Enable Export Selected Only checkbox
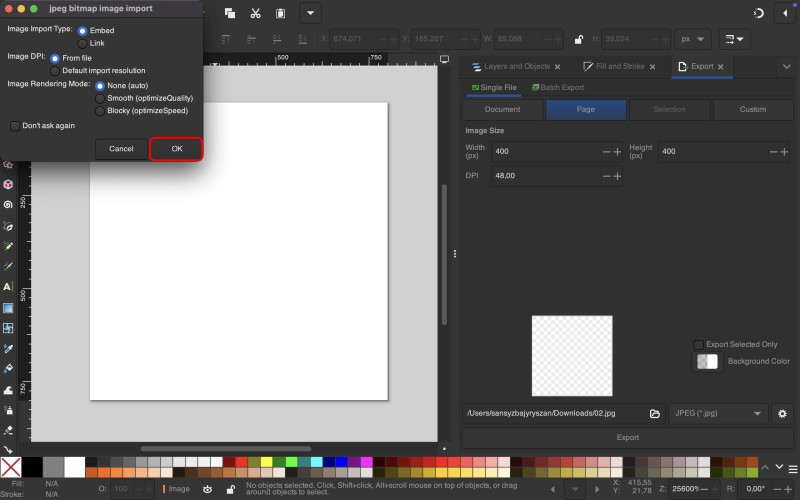Viewport: 800px width, 500px height. [698, 345]
